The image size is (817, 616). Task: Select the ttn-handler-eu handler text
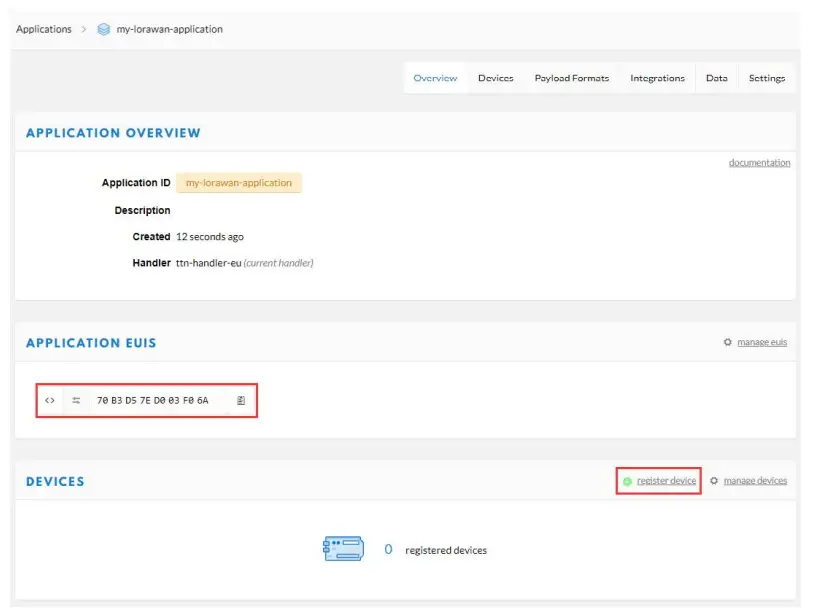[208, 263]
